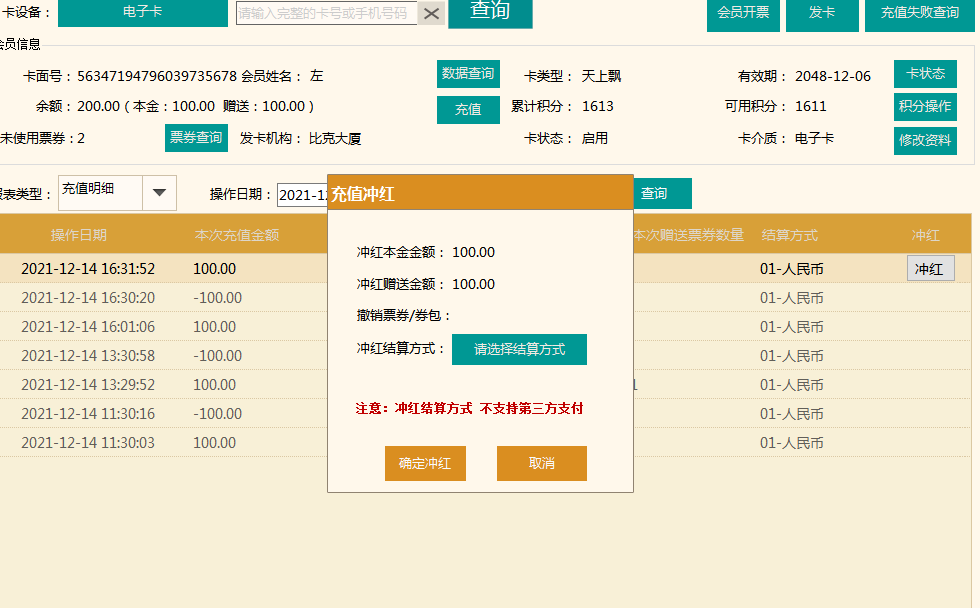Open 票券查询 coupon query

(196, 138)
